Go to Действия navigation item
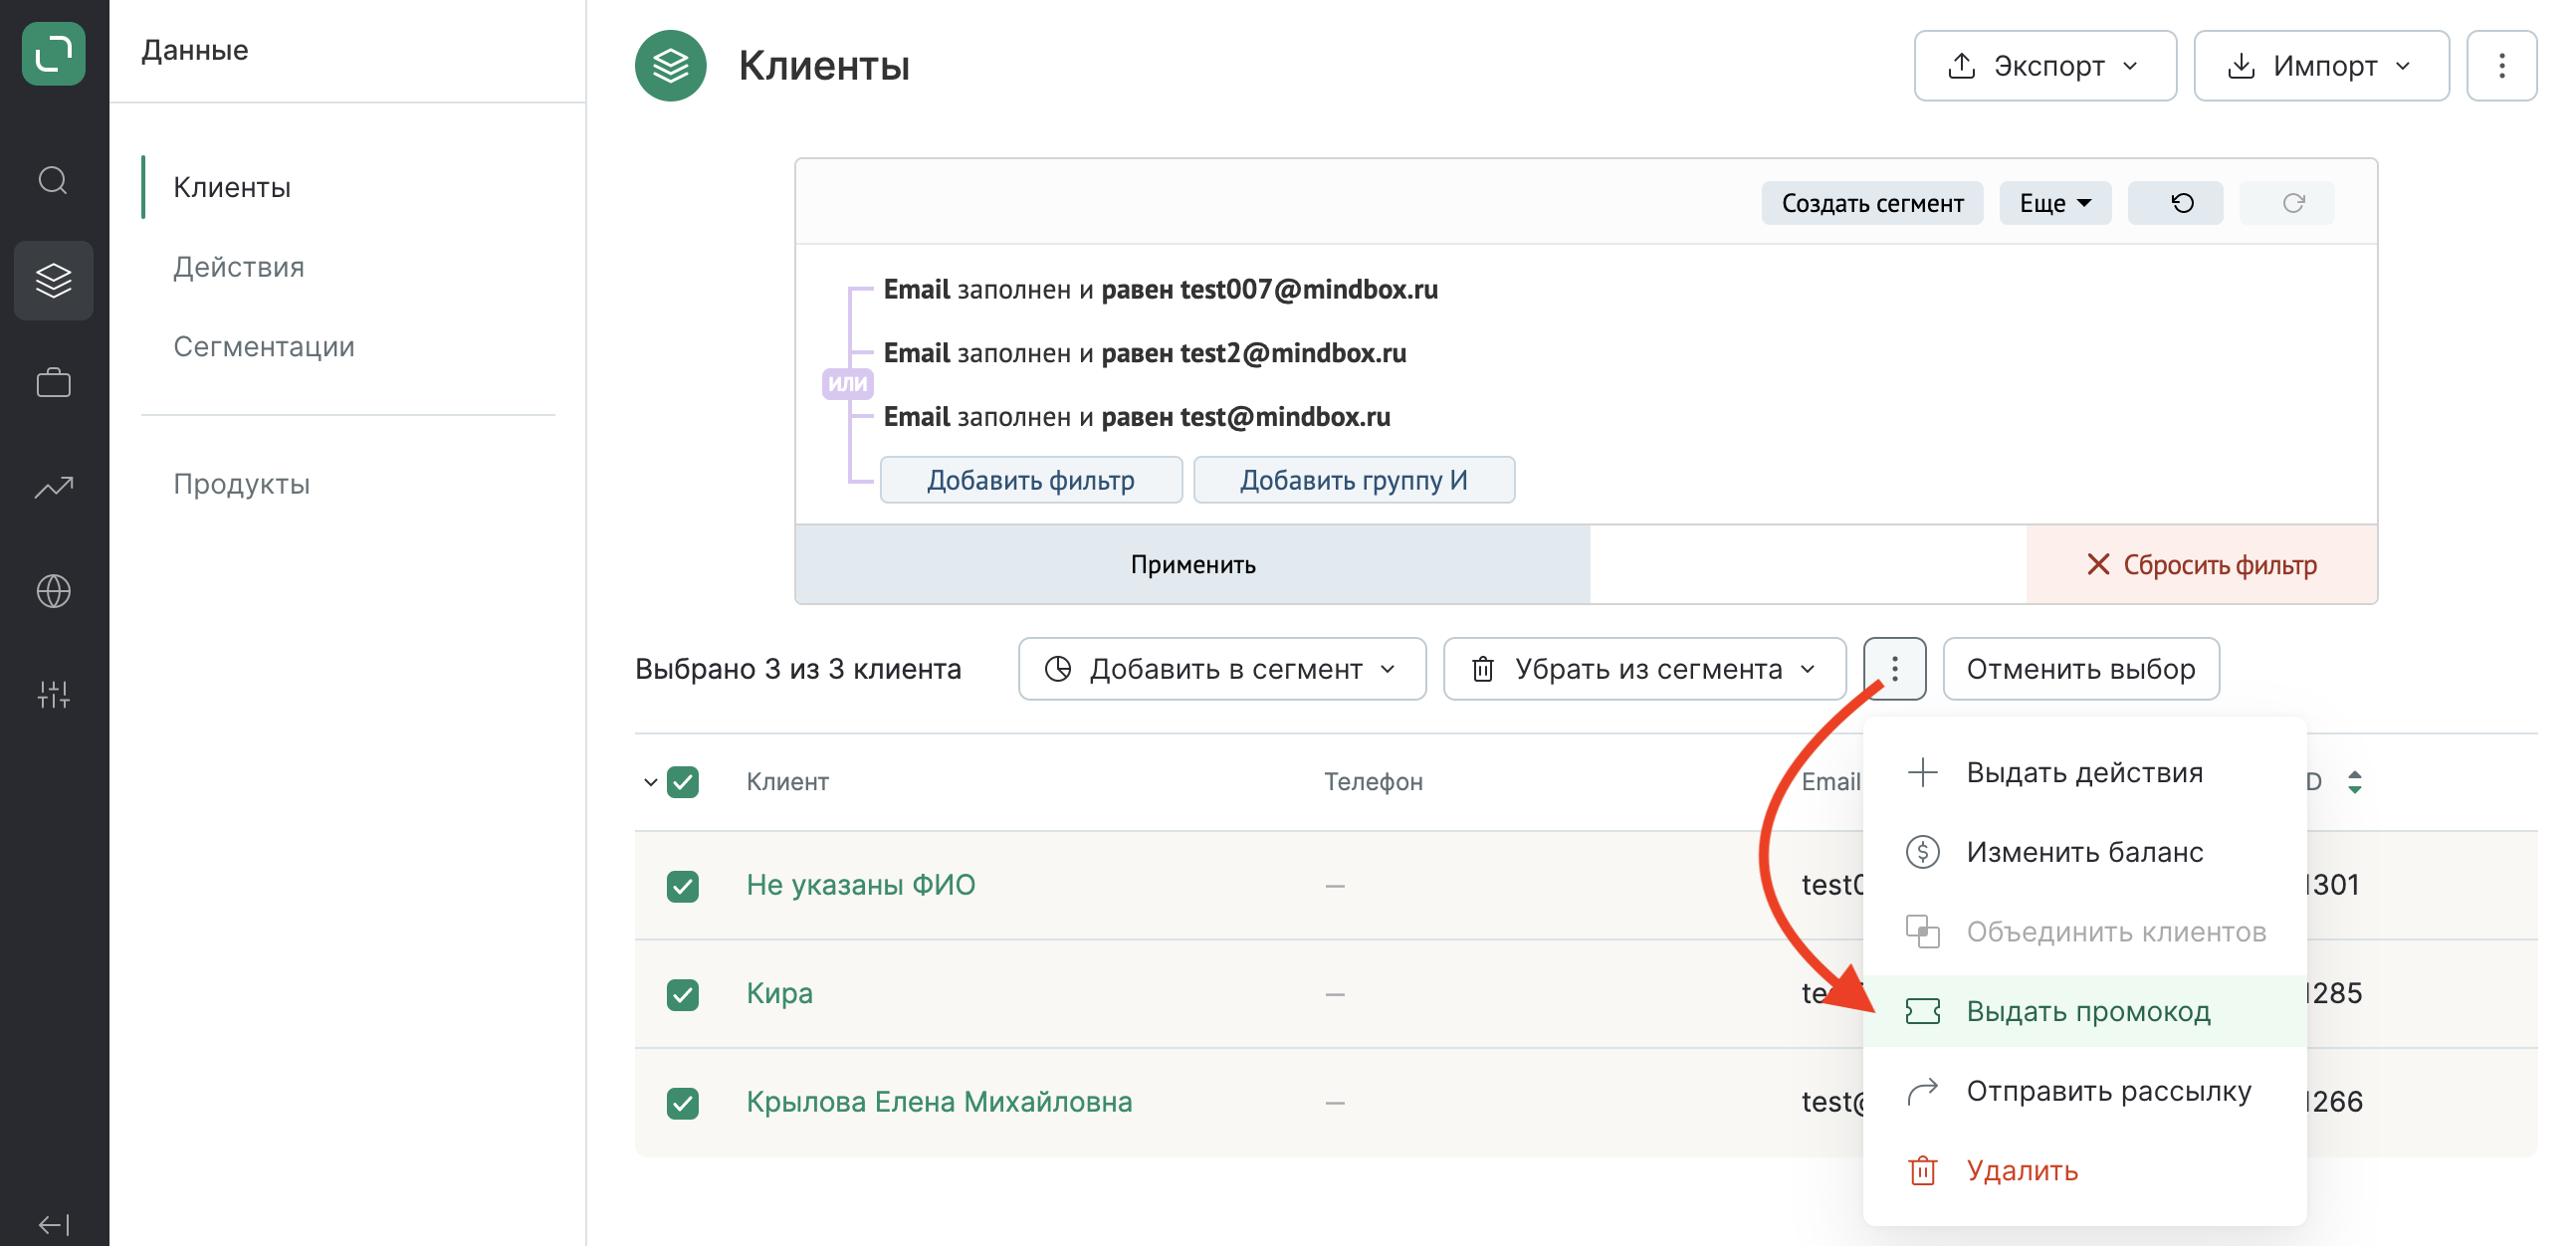Screen dimensions: 2576x1246 [x=239, y=267]
